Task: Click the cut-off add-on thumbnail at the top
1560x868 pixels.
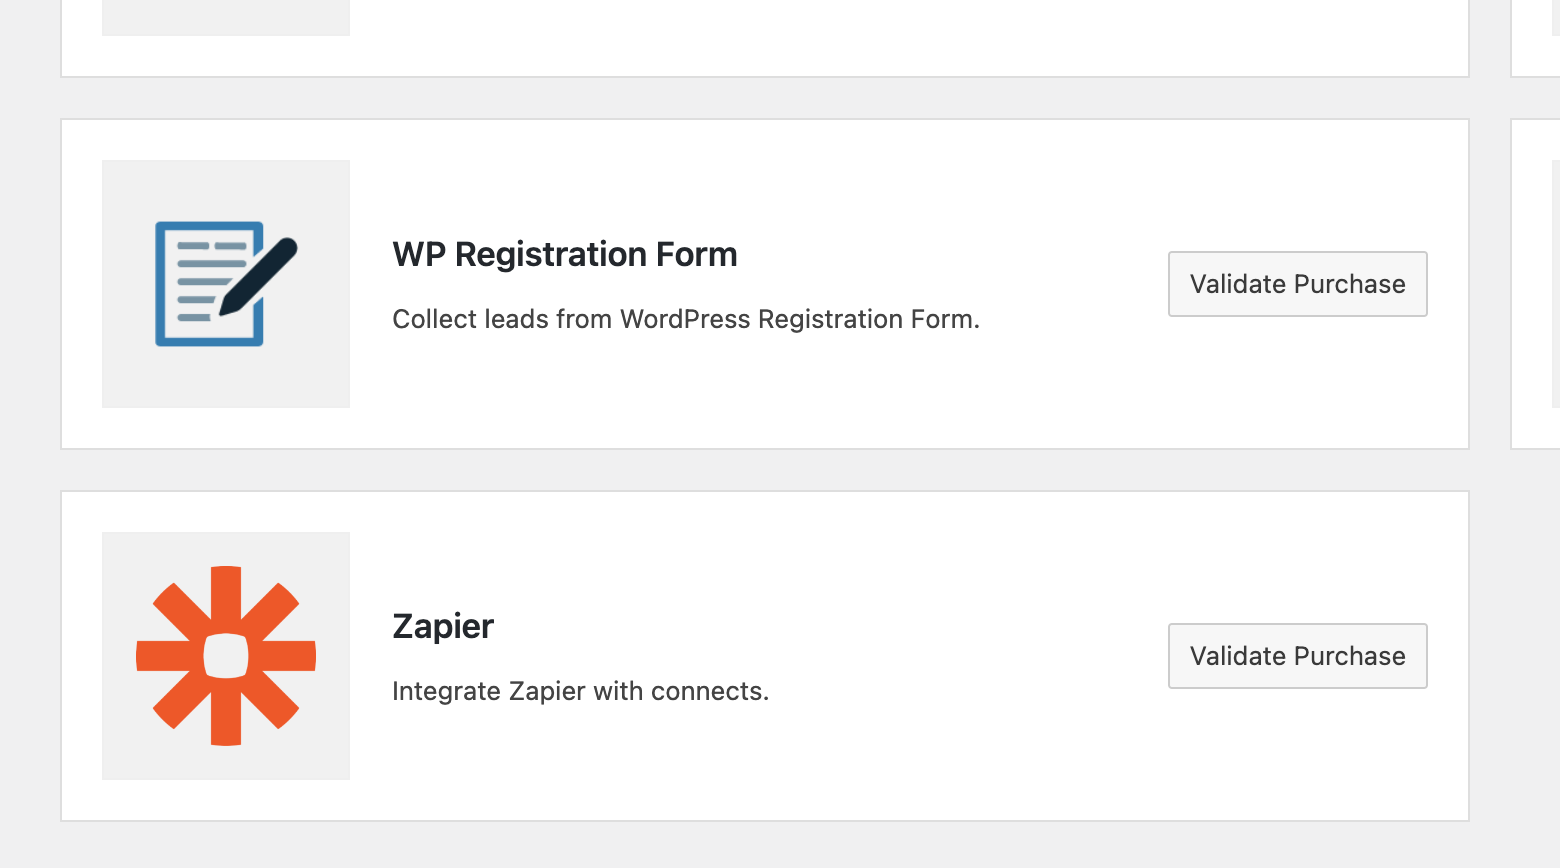Action: pos(226,17)
